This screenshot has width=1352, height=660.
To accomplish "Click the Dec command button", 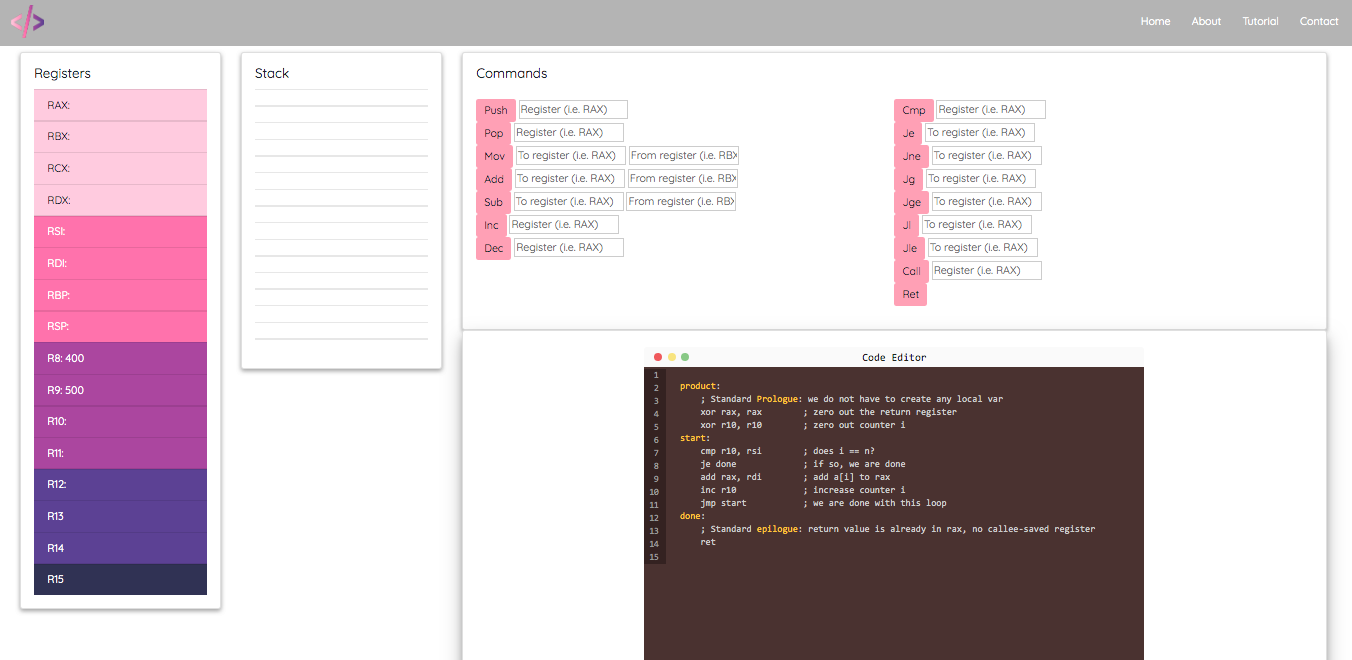I will point(494,248).
